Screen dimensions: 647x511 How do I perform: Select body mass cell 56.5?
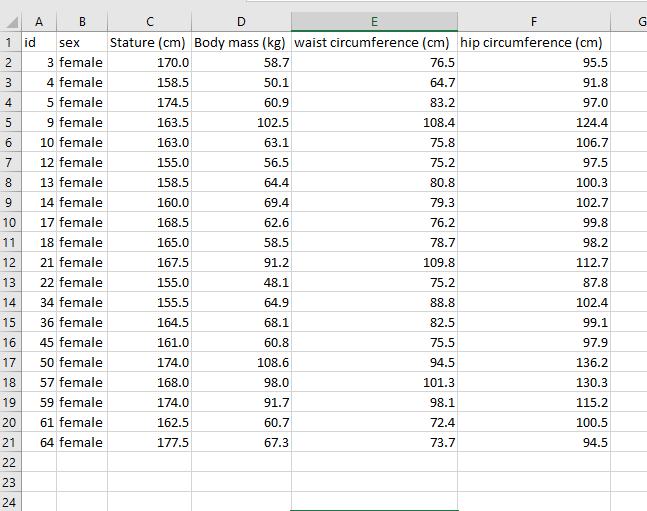[241, 162]
